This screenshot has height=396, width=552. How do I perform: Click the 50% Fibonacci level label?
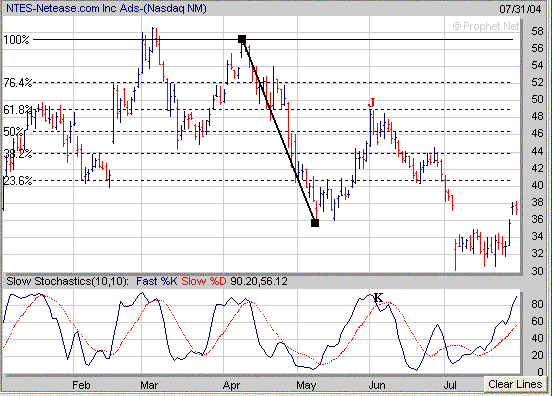click(x=13, y=132)
